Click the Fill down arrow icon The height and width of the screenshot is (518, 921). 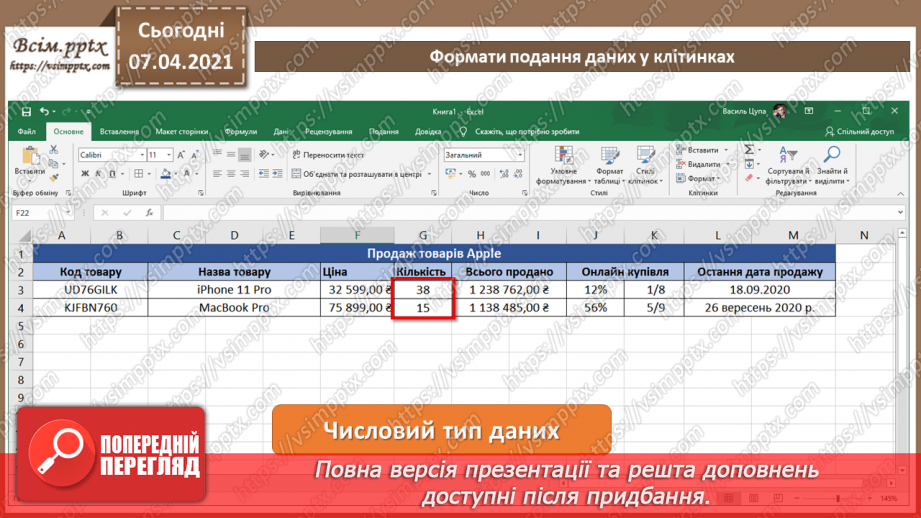pos(749,164)
